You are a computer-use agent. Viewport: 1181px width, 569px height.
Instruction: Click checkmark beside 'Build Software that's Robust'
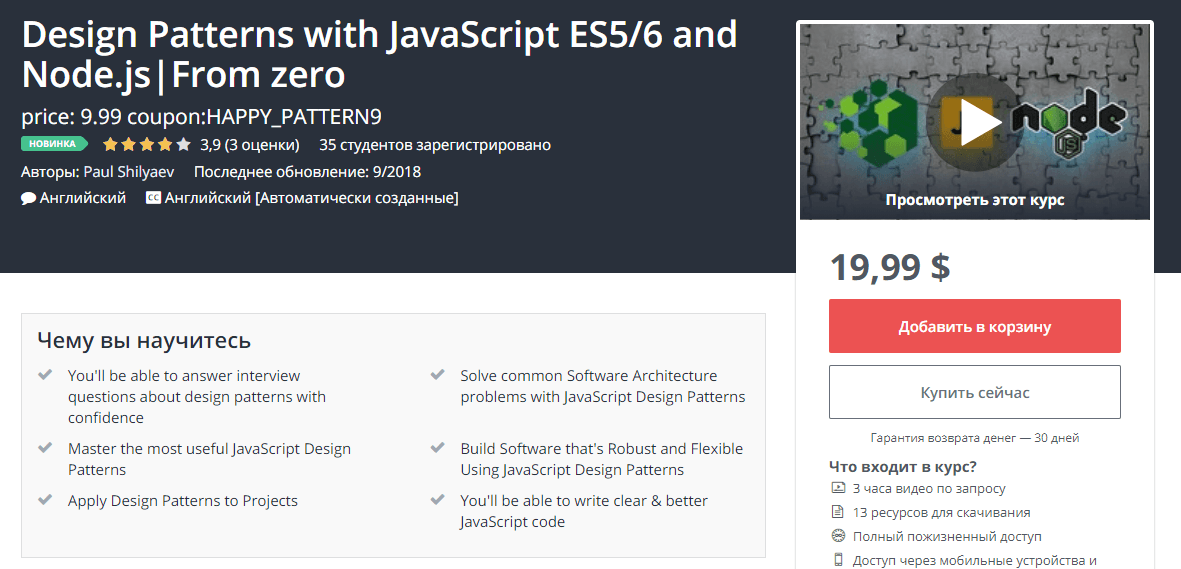438,448
